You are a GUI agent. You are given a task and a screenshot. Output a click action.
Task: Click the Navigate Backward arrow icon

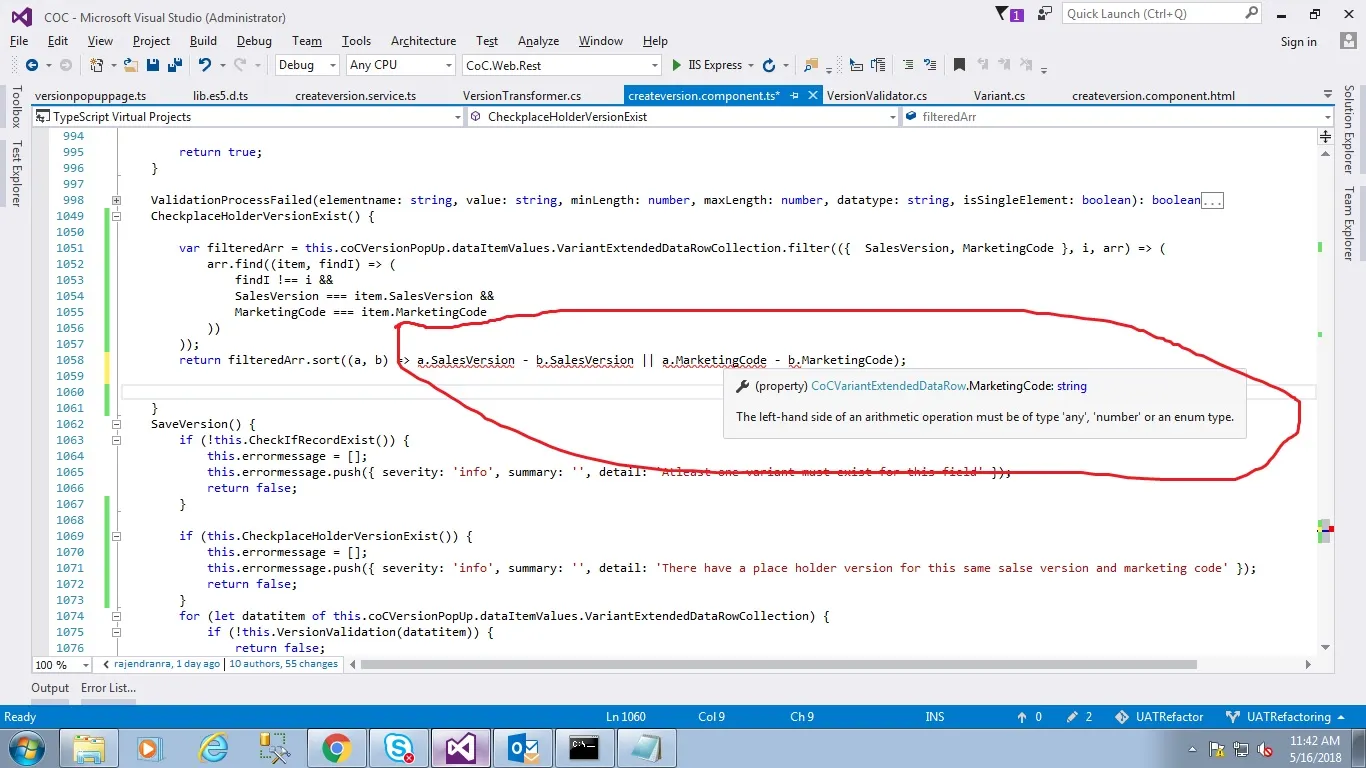[x=32, y=65]
